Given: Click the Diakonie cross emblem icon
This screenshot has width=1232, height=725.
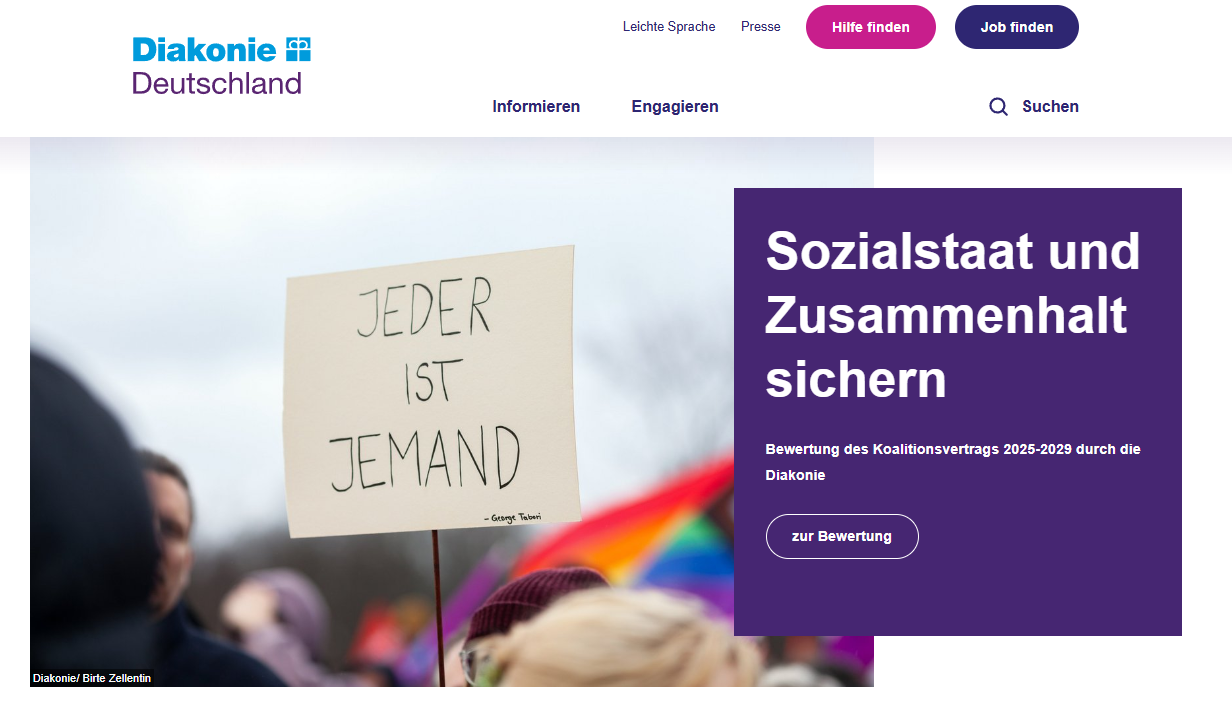Looking at the screenshot, I should 298,49.
